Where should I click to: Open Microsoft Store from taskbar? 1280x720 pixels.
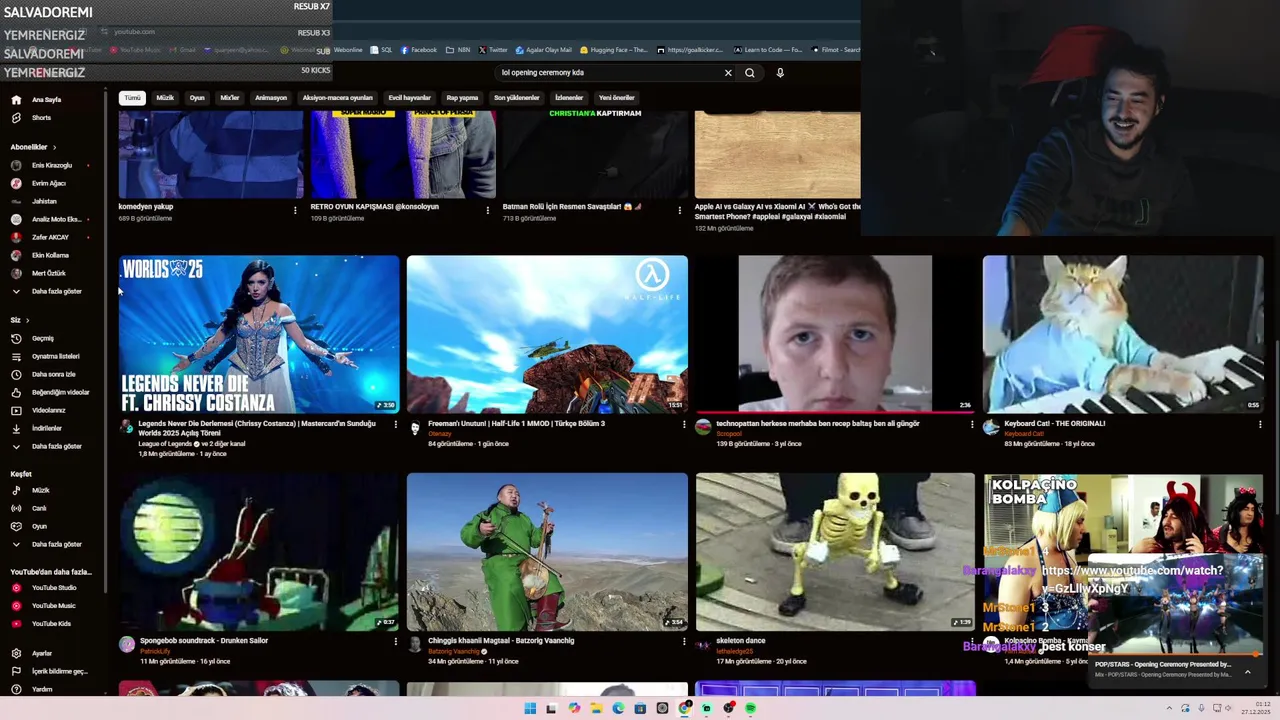click(x=640, y=709)
